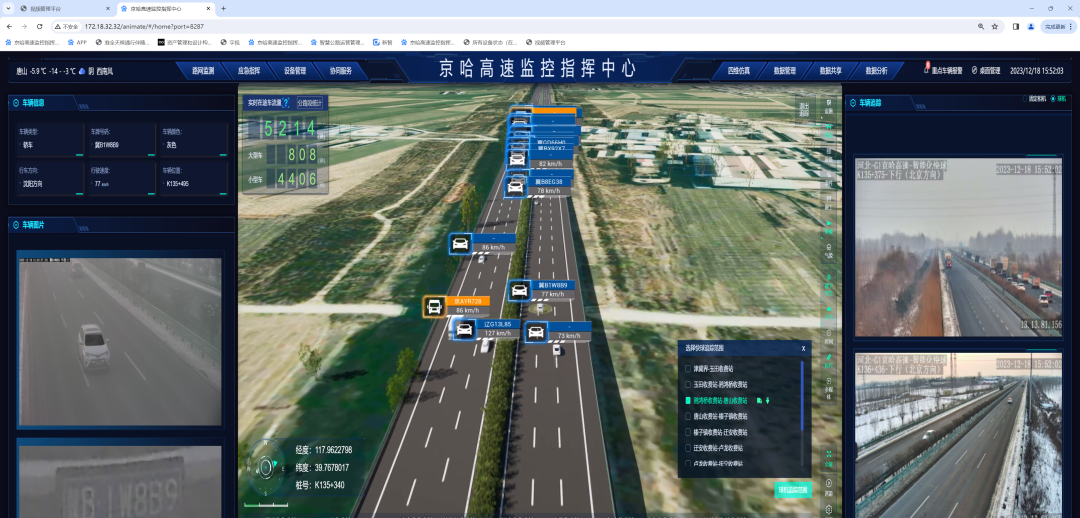Open the license plate close-up thumbnail
The image size is (1080, 518).
pyautogui.click(x=120, y=481)
